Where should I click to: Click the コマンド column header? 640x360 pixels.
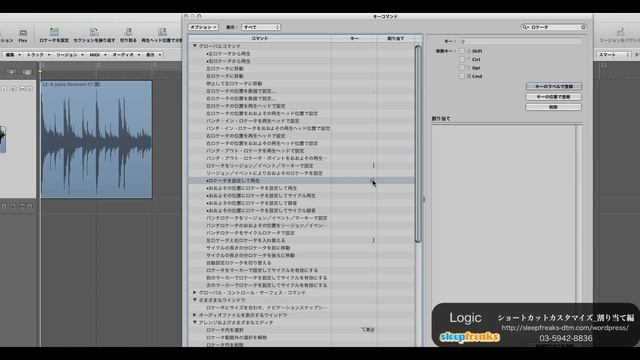tap(260, 38)
